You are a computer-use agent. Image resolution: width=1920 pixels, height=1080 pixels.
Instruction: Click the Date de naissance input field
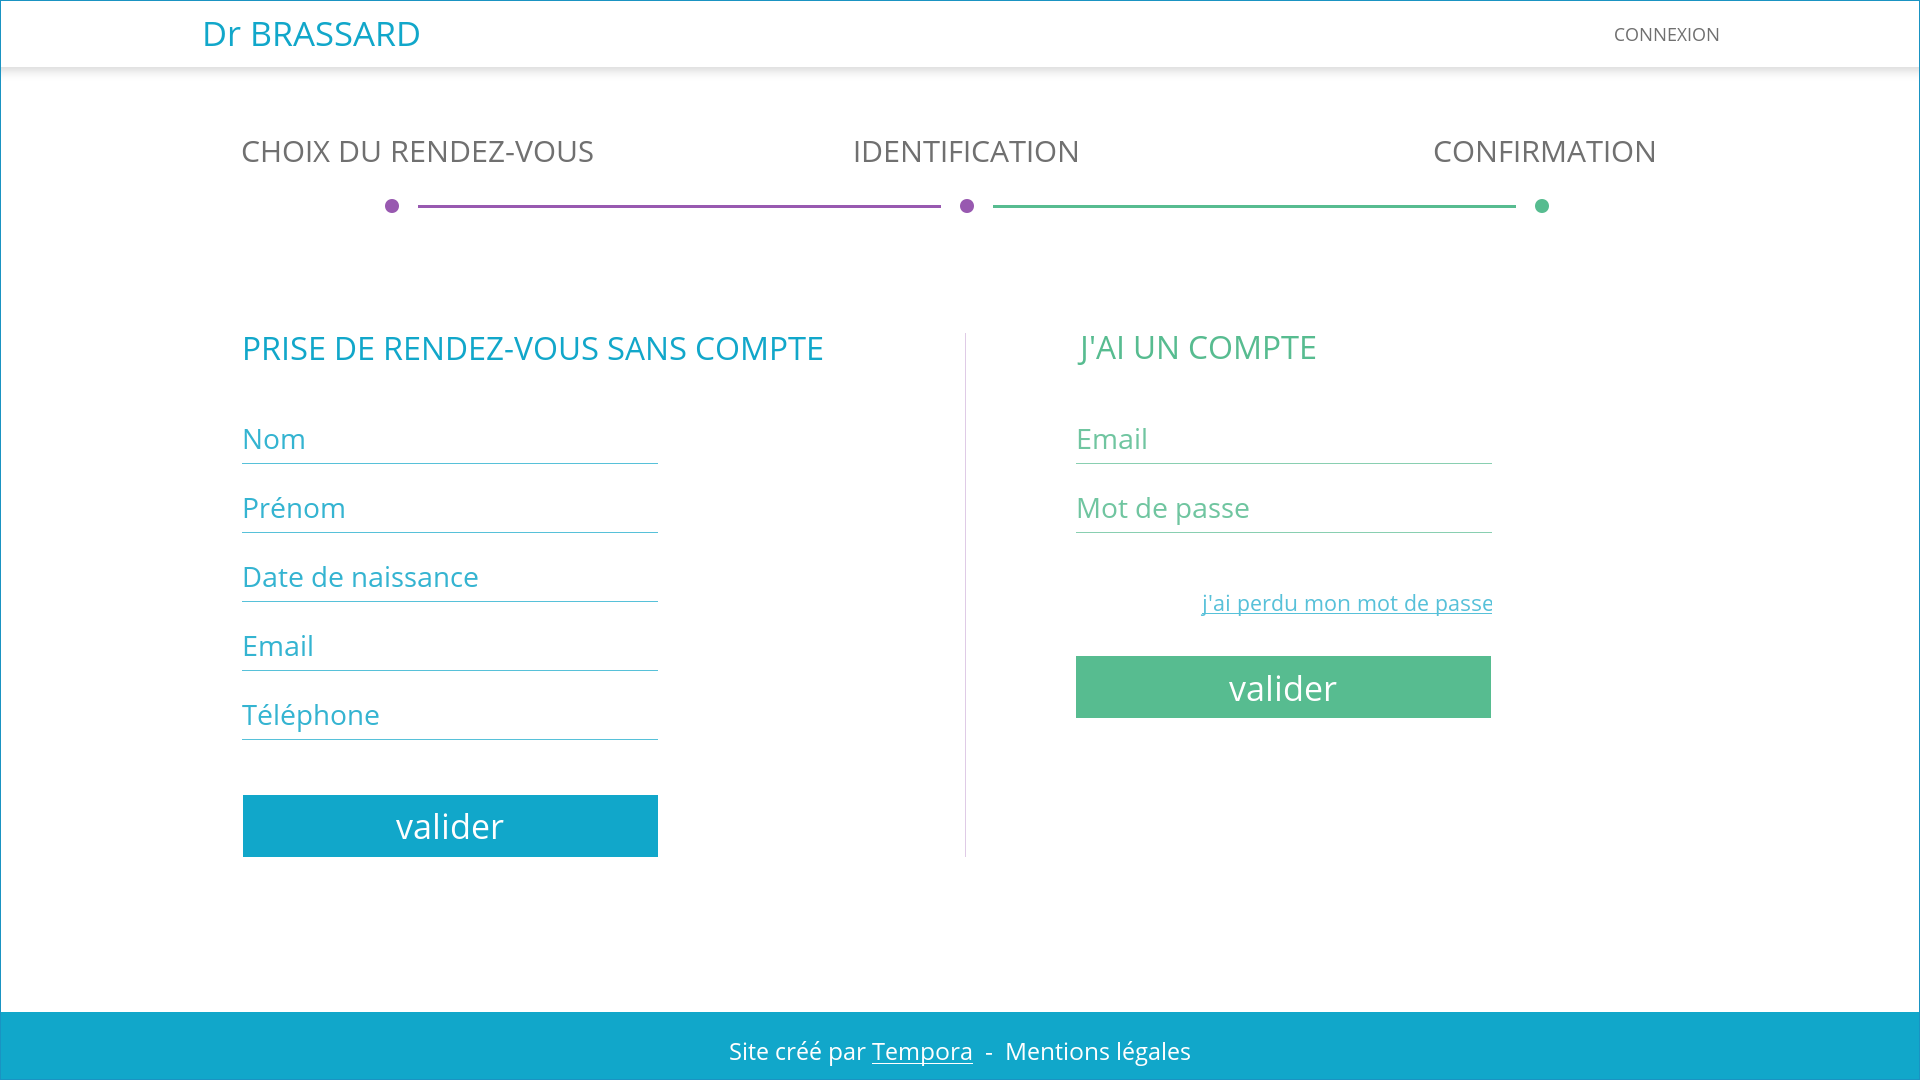coord(450,576)
